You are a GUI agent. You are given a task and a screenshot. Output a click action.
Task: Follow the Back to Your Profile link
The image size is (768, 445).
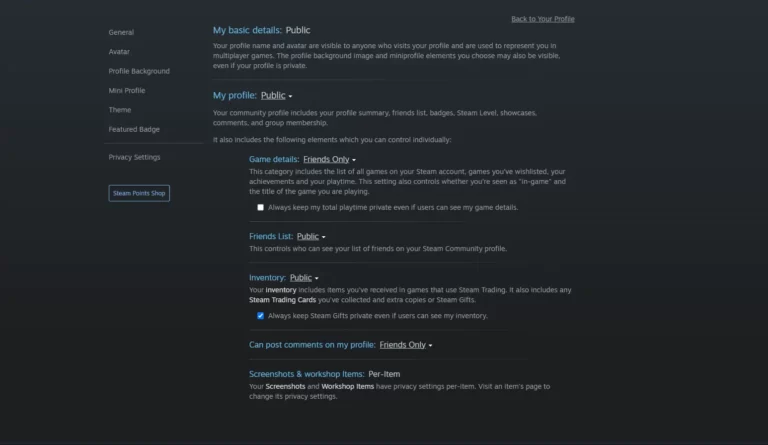(x=543, y=19)
